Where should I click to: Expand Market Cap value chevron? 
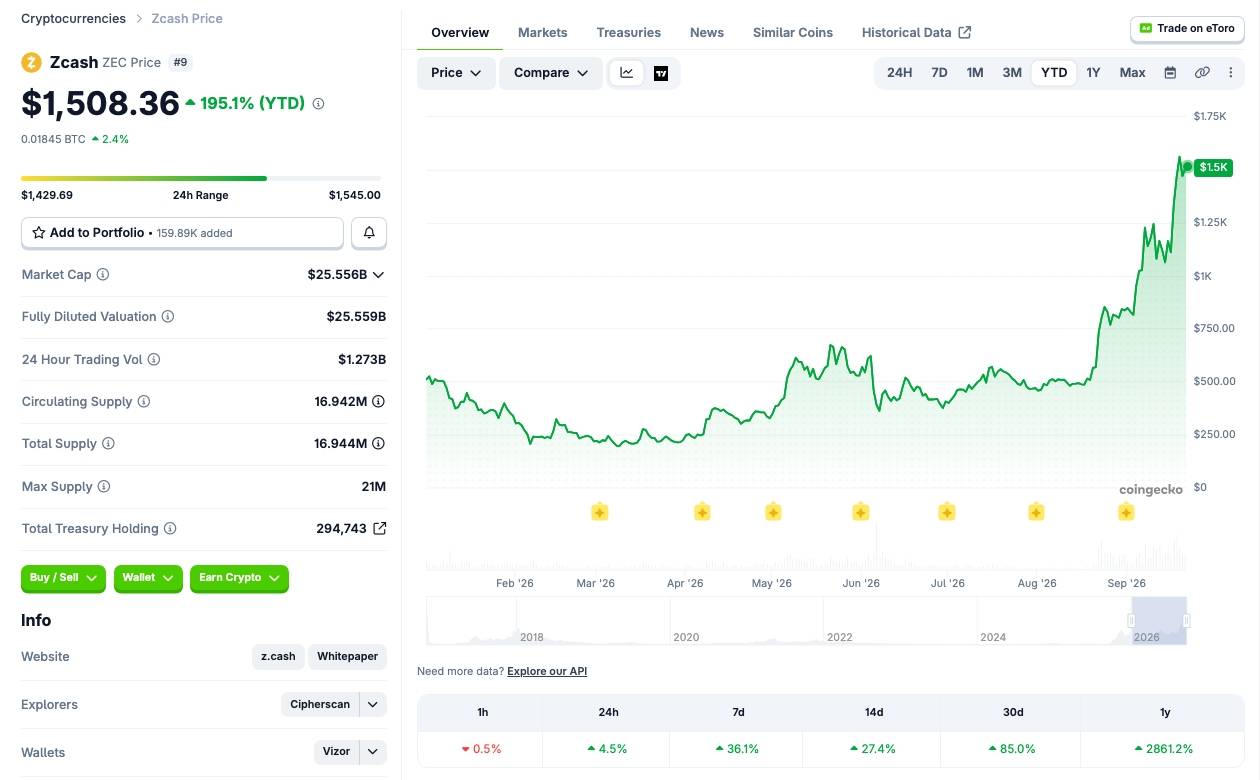378,274
